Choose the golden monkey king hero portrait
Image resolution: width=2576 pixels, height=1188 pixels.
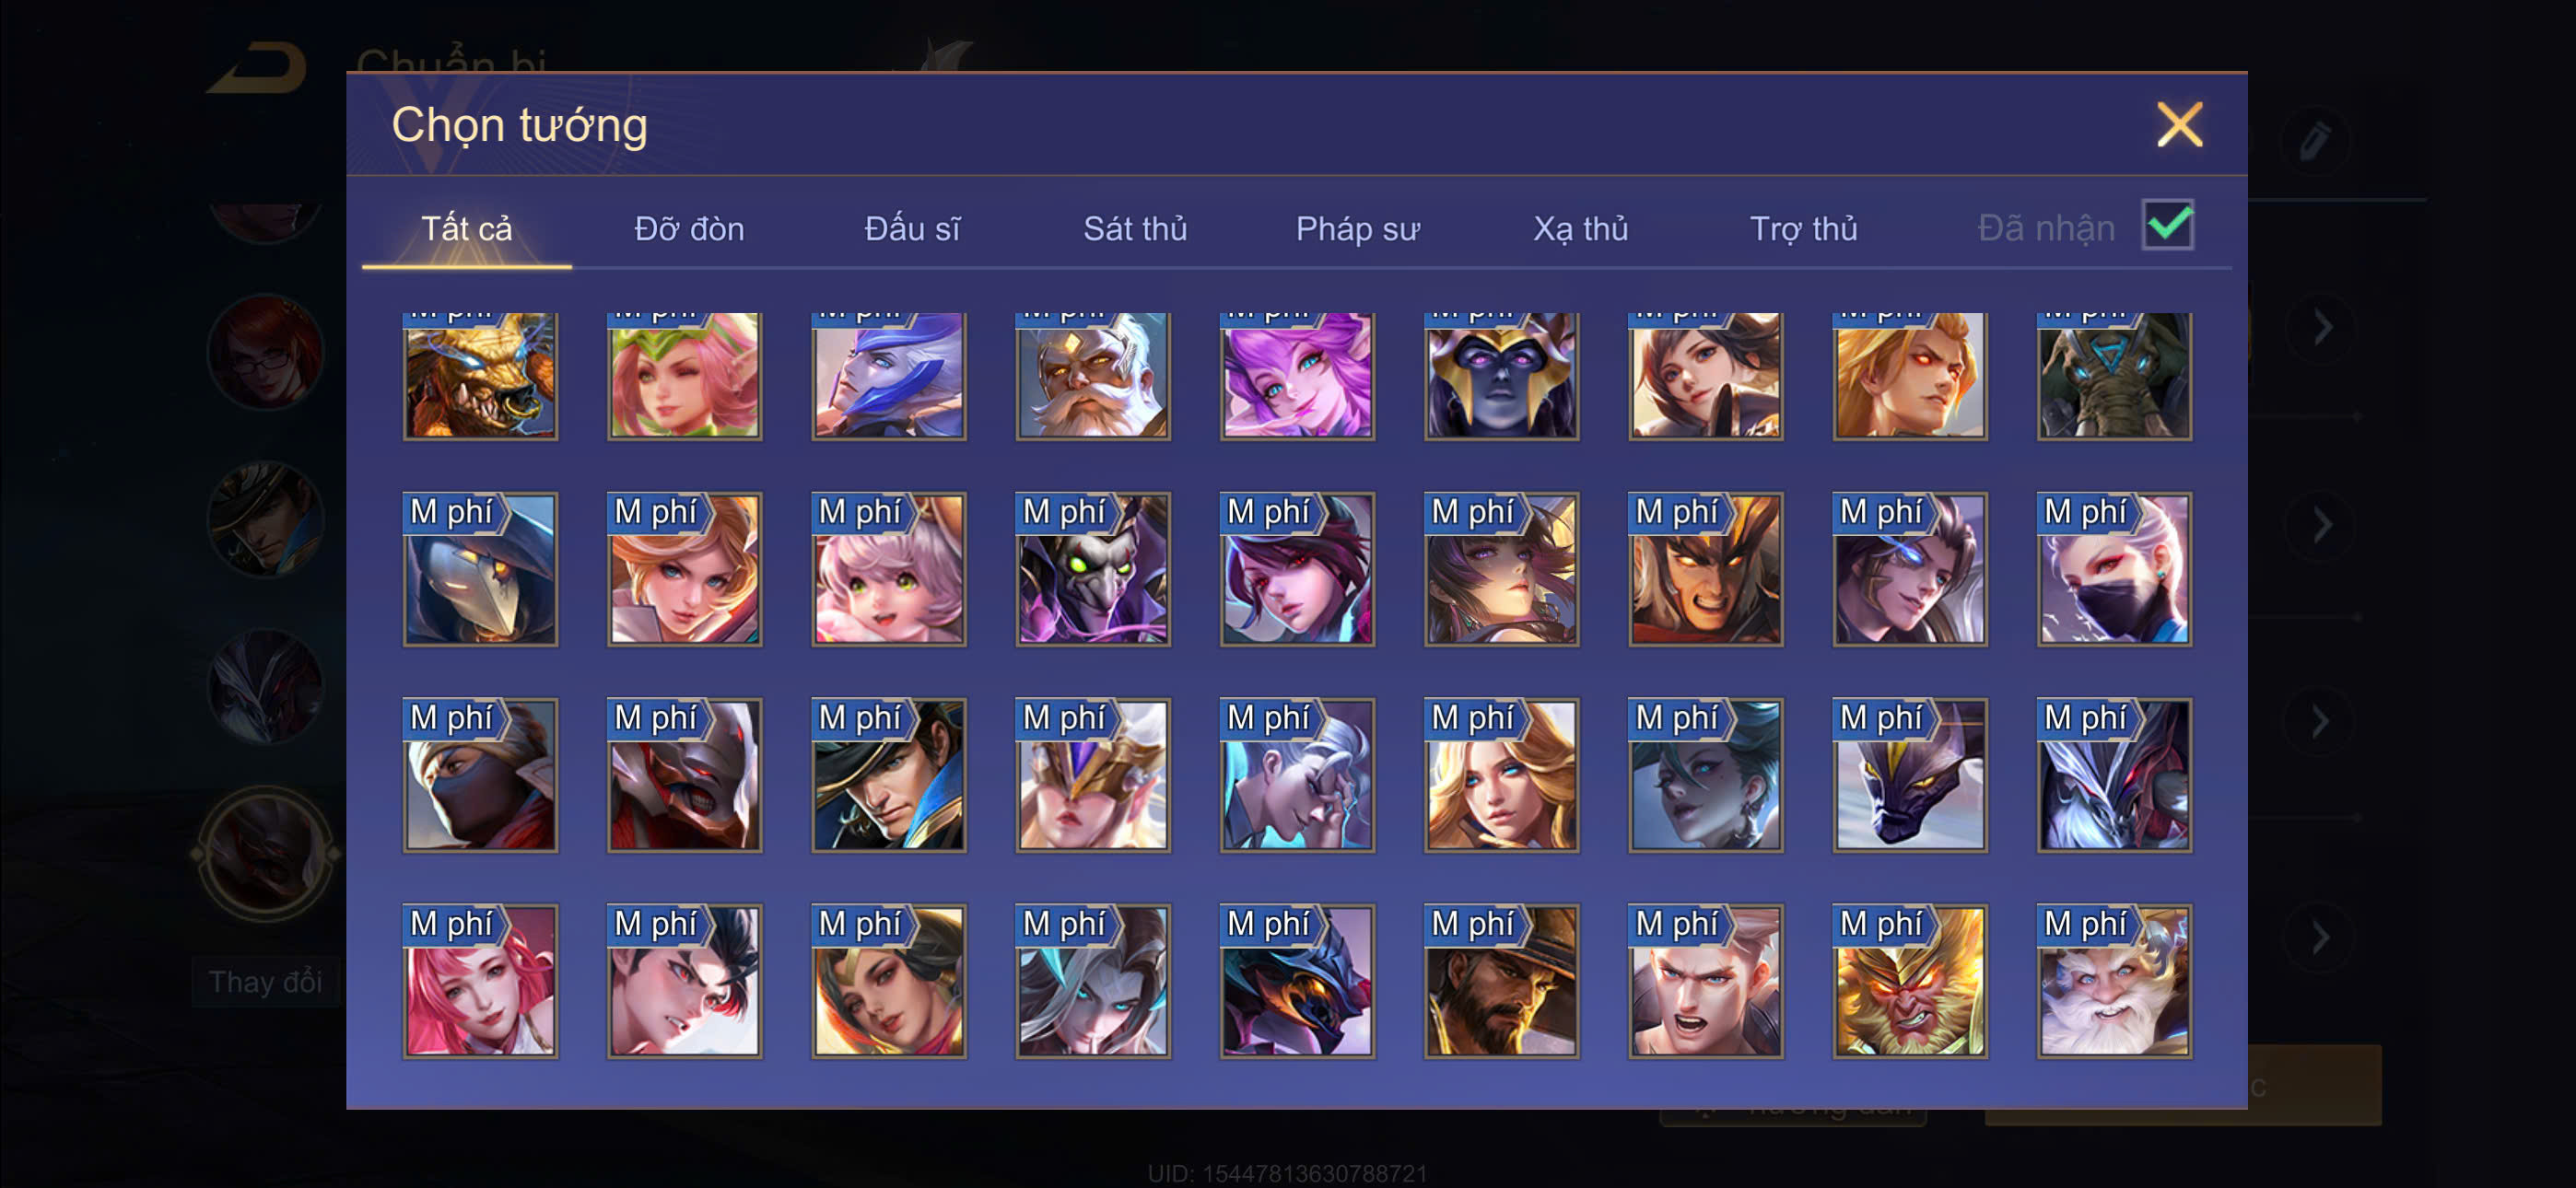[1909, 981]
